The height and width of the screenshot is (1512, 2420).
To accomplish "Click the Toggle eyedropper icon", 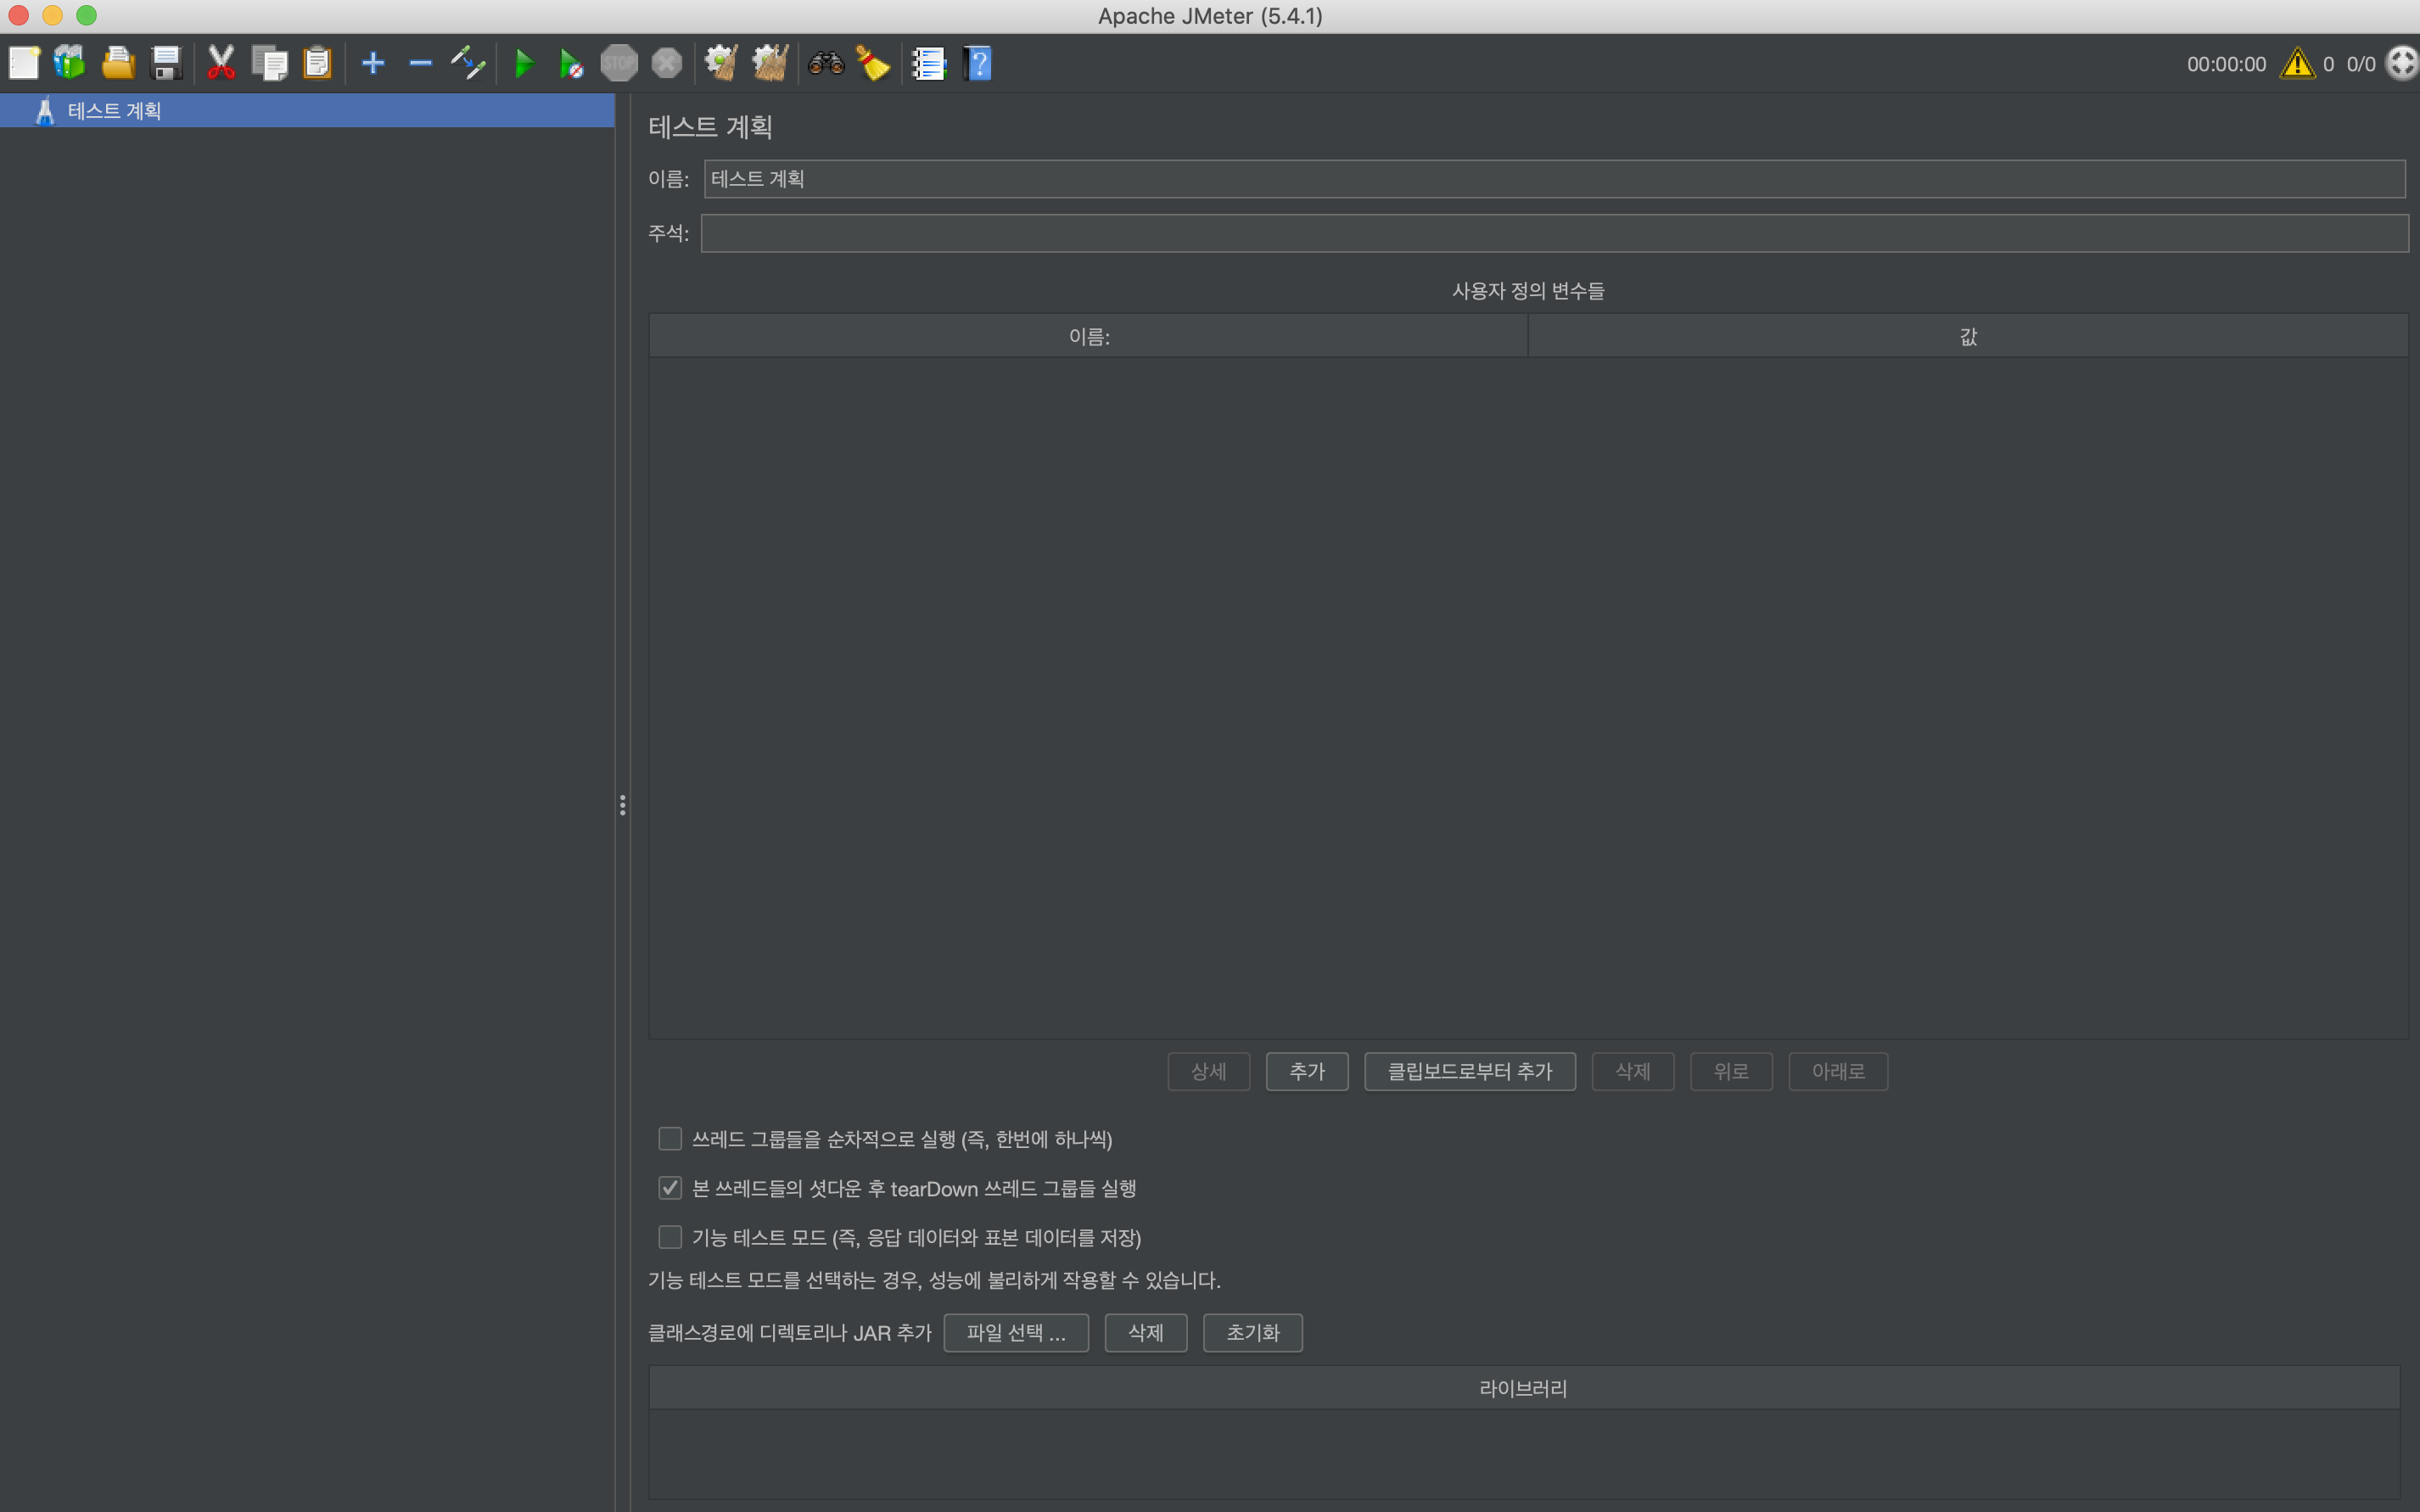I will (468, 63).
